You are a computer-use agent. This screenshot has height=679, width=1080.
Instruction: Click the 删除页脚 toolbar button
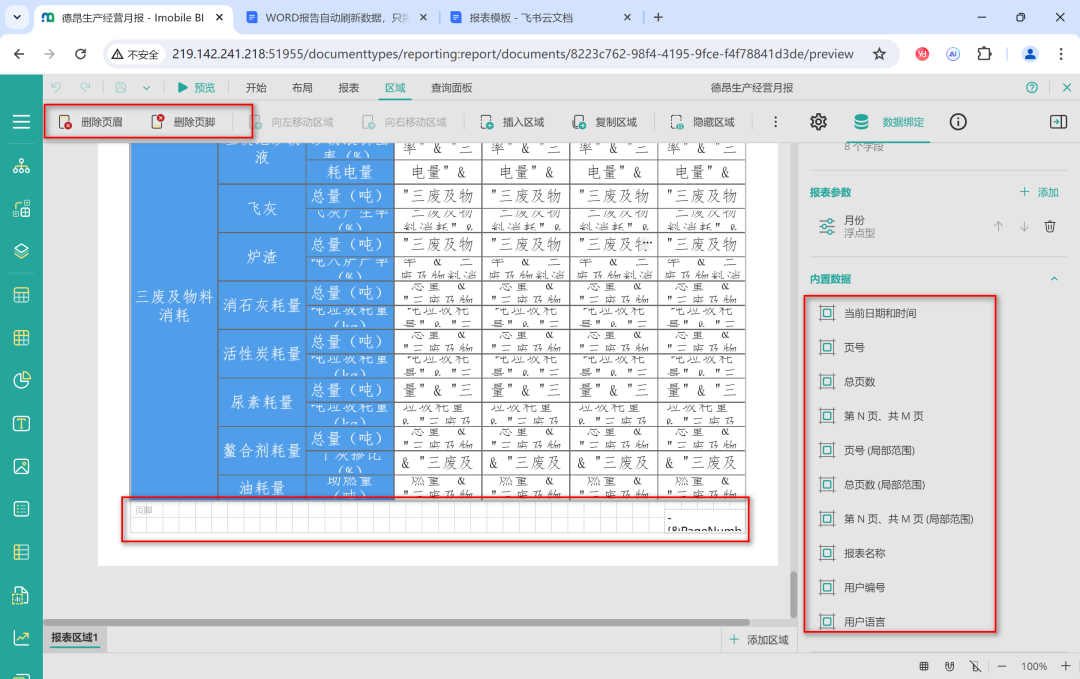point(183,122)
